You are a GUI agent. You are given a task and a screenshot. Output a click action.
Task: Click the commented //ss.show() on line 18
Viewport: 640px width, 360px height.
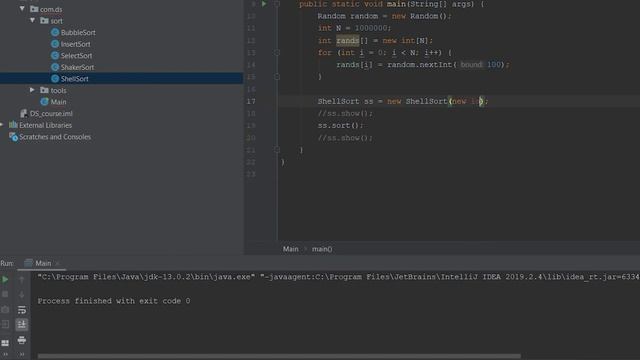(345, 113)
